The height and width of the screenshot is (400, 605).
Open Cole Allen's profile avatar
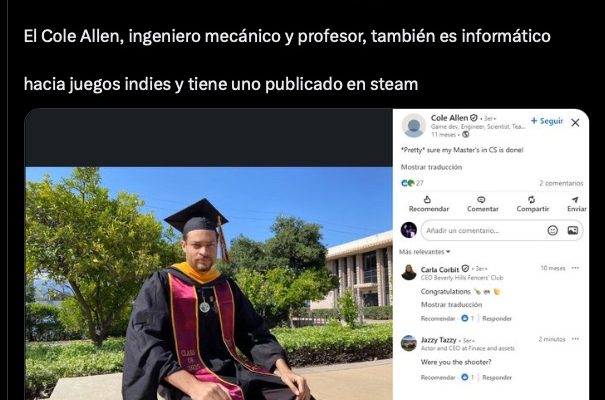click(413, 125)
